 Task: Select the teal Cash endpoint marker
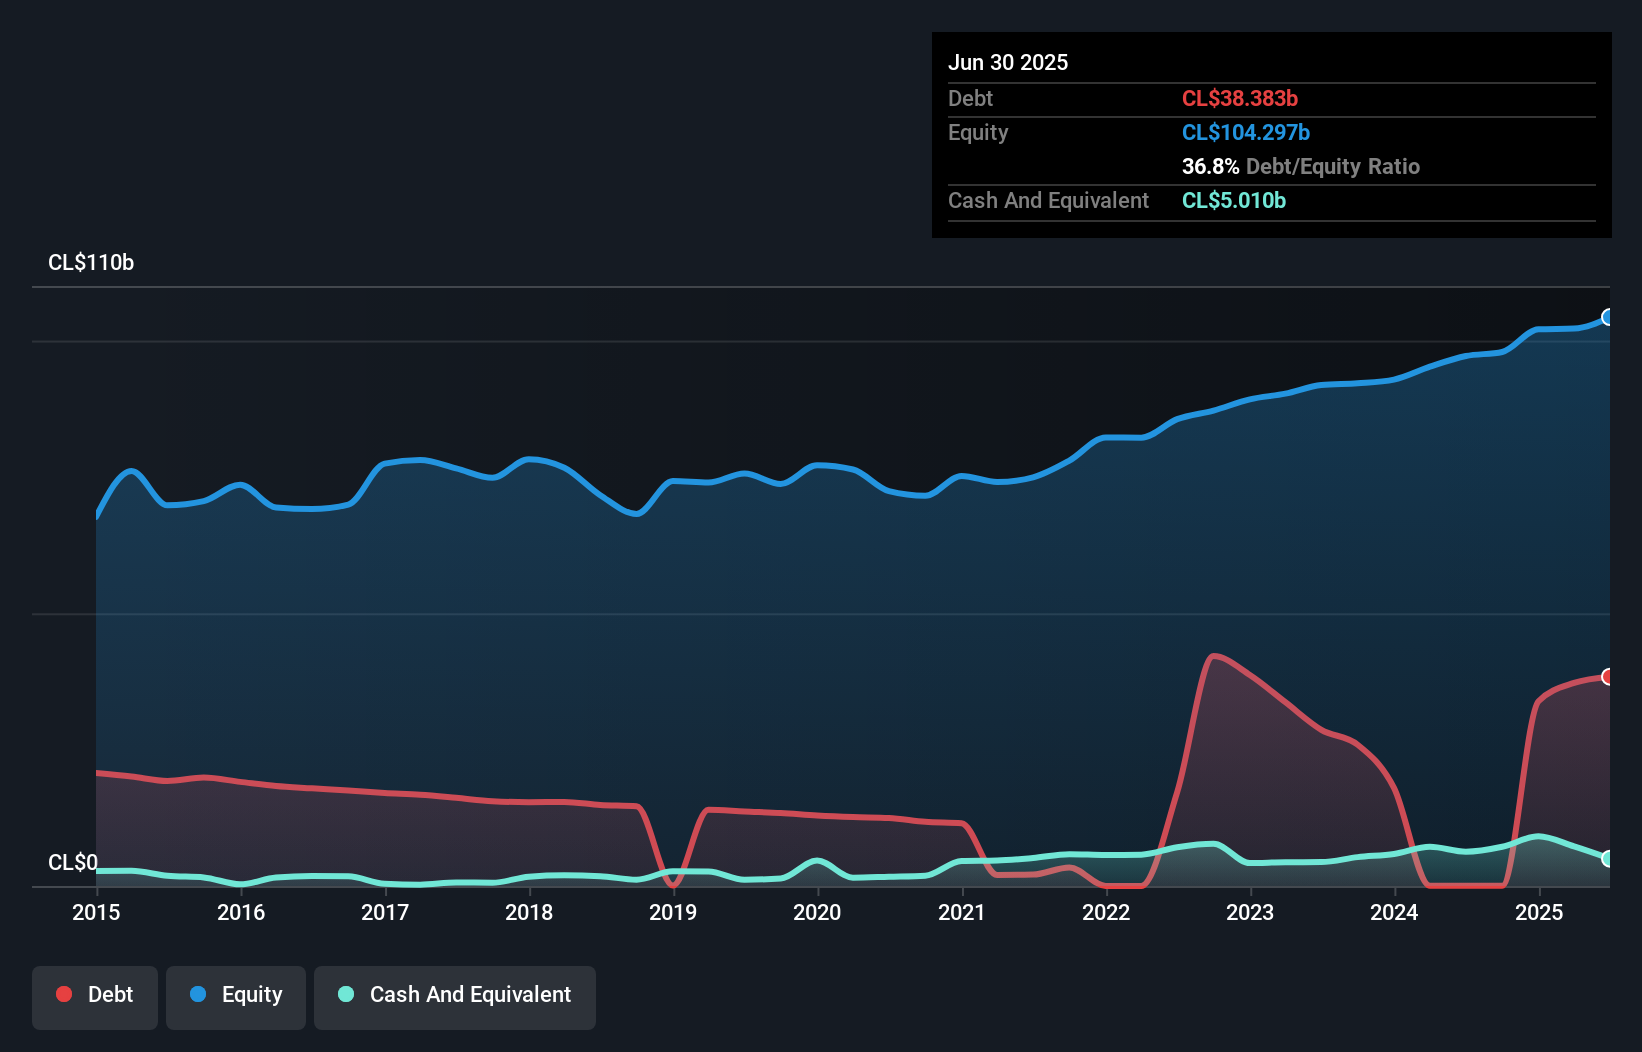point(1607,857)
